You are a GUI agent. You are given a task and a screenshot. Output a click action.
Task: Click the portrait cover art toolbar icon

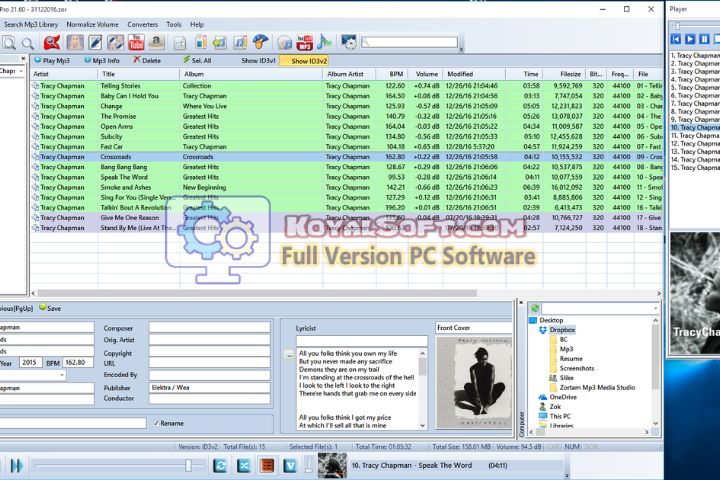pos(75,42)
